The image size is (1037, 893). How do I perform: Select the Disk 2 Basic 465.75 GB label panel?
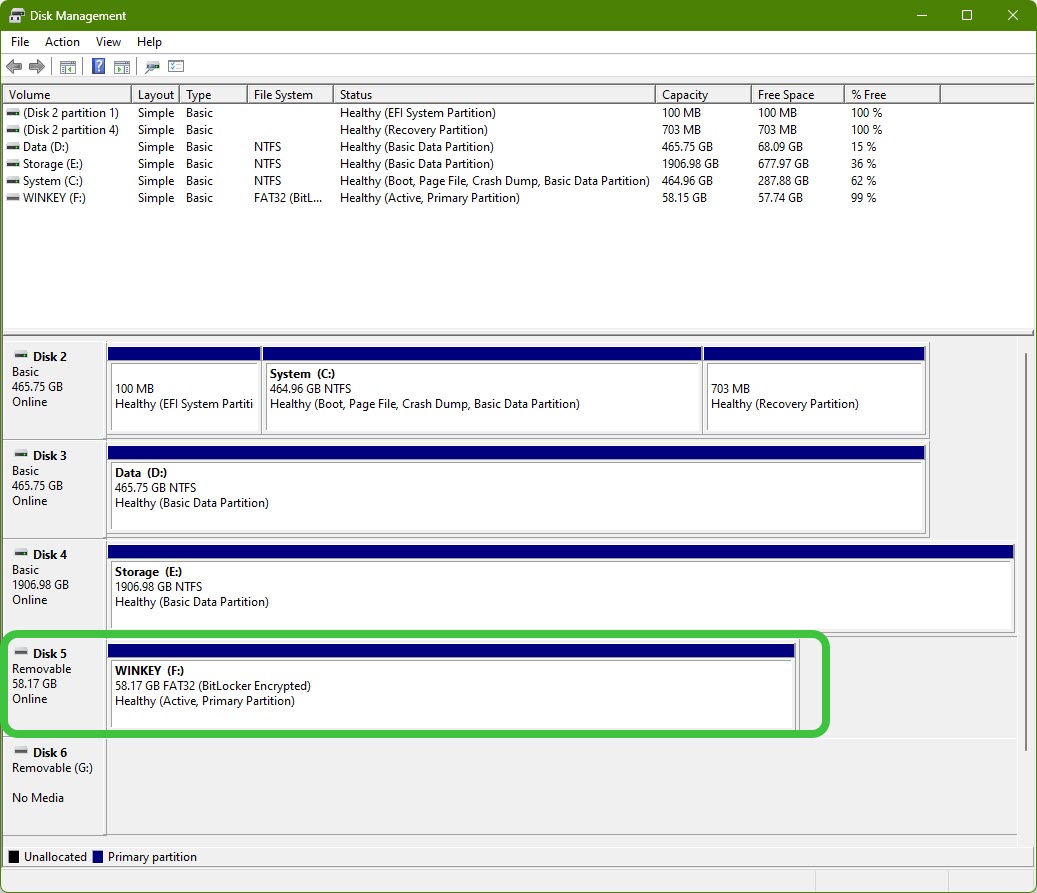pos(54,390)
